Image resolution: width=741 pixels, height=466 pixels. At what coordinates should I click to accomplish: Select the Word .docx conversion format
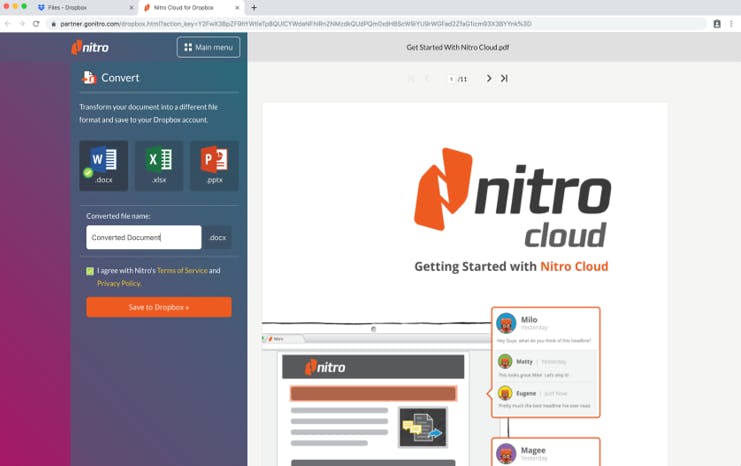click(103, 165)
